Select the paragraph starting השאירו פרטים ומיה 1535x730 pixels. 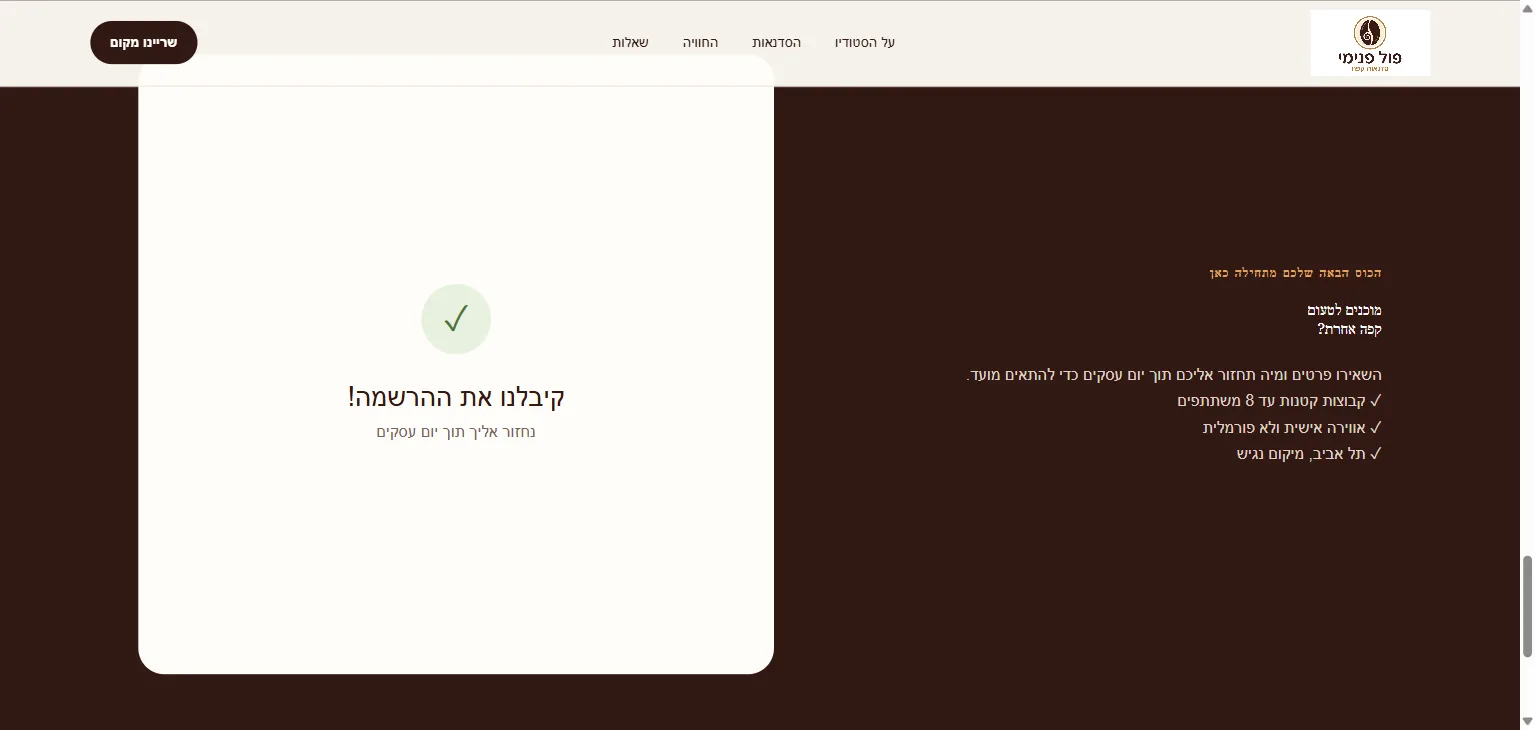tap(1174, 375)
